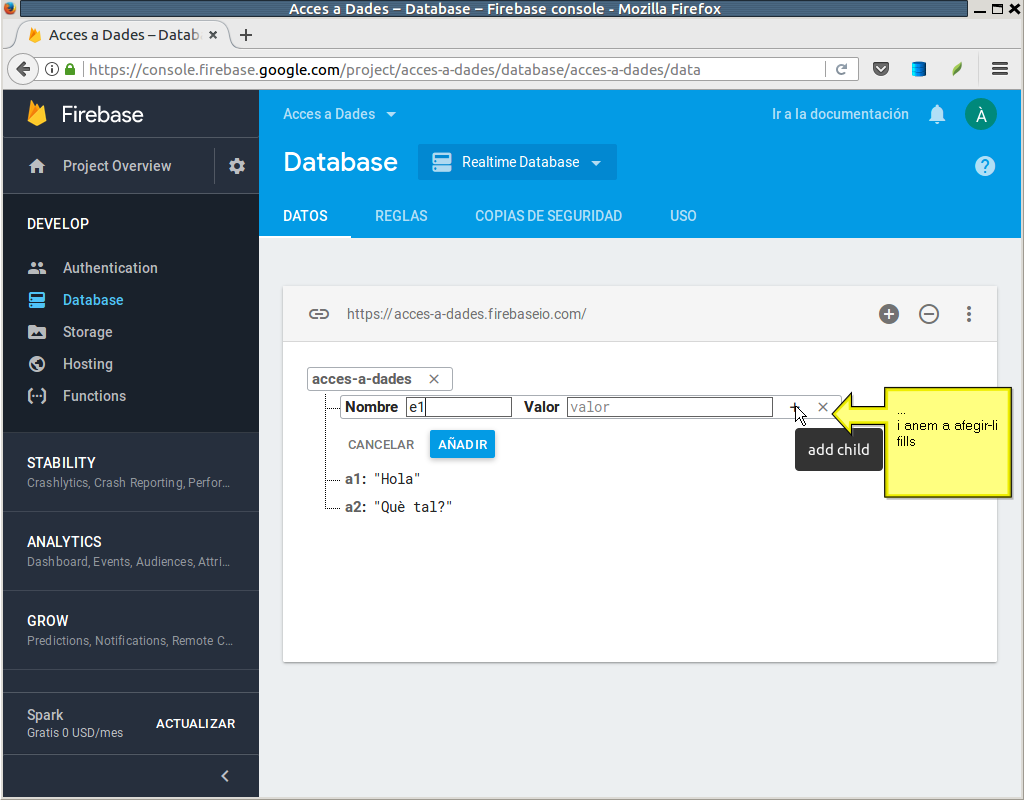Open a new browser tab
Viewport: 1024px width, 800px height.
pyautogui.click(x=246, y=35)
